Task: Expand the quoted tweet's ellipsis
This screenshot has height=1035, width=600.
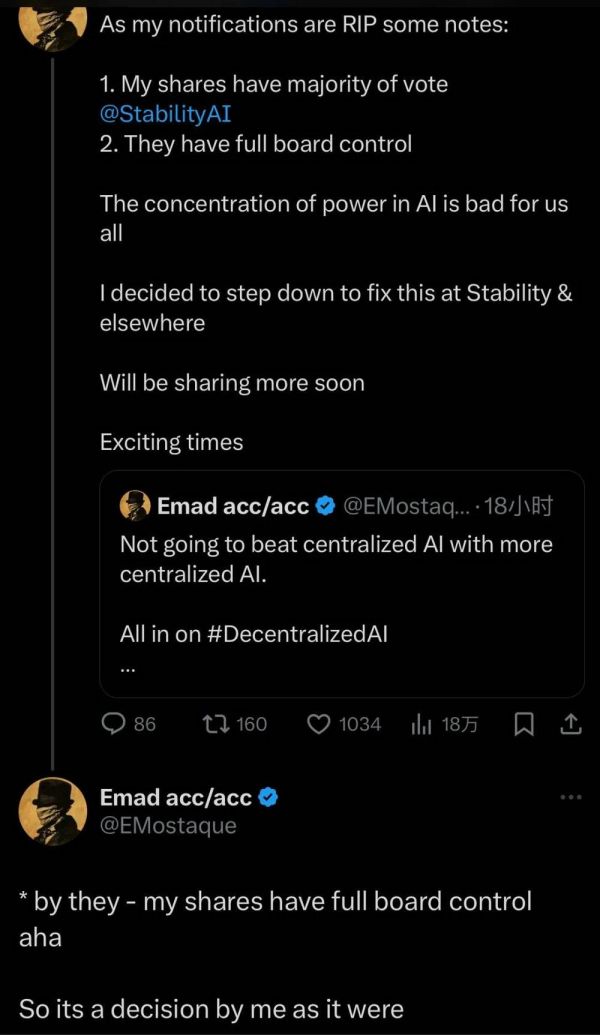Action: 127,668
